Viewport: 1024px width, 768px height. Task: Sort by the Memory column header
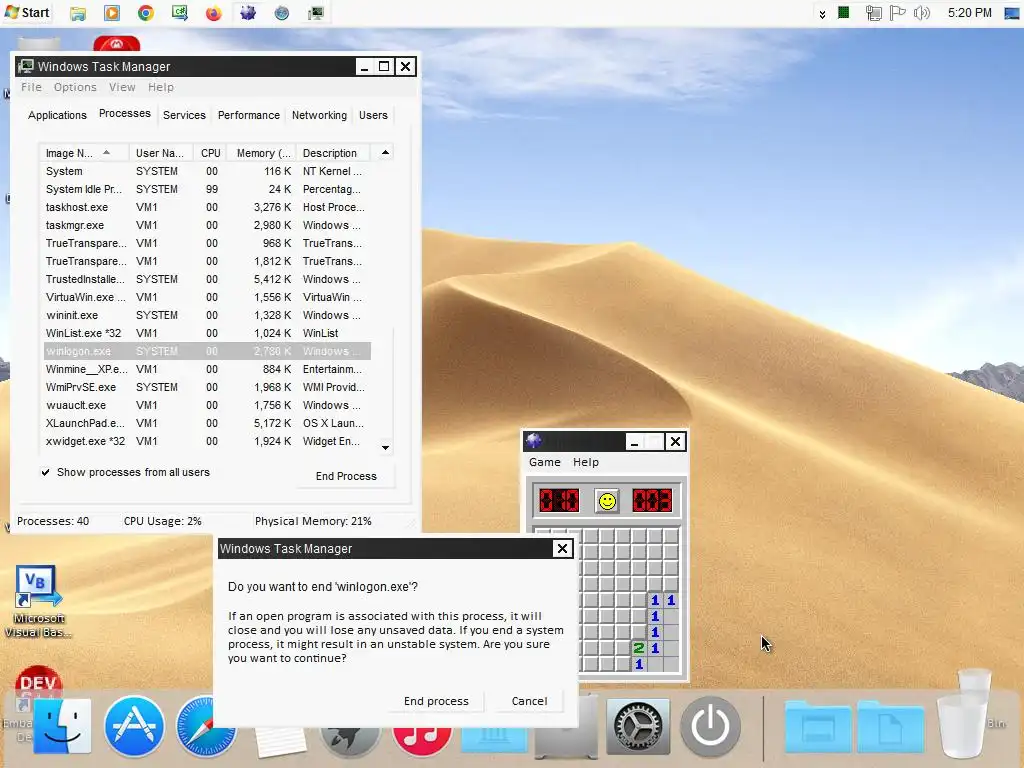(x=263, y=153)
